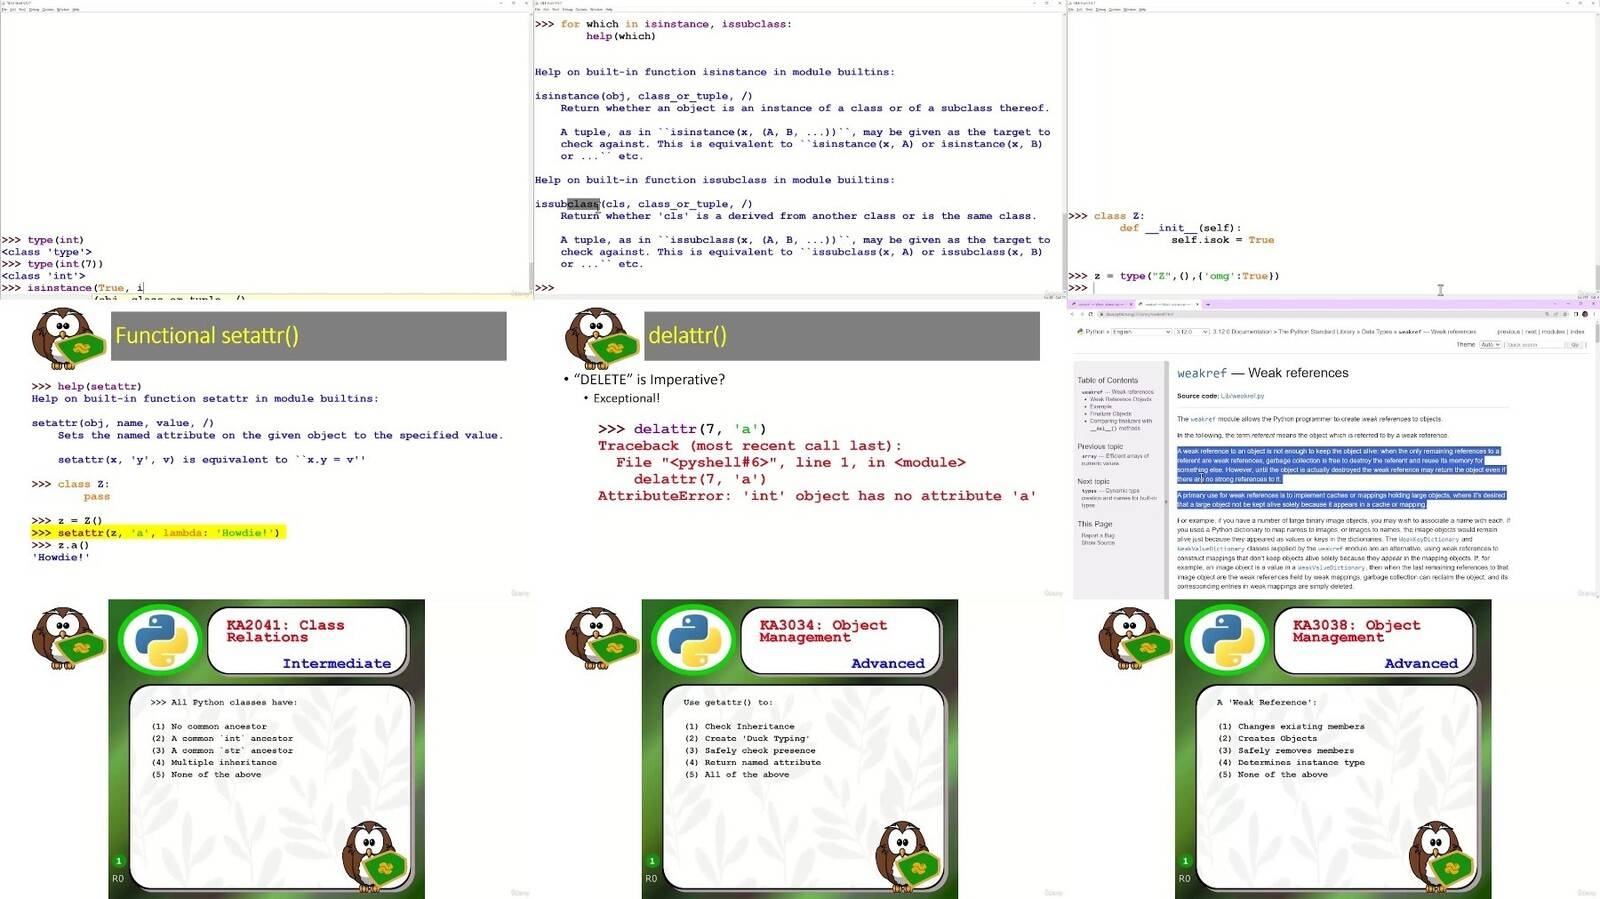Select answer '(1) No common ancestor' on KA2041 slide
The width and height of the screenshot is (1600, 899).
pyautogui.click(x=209, y=727)
